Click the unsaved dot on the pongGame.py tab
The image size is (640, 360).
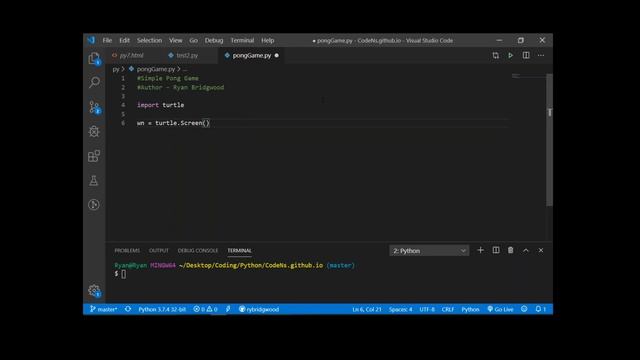277,55
